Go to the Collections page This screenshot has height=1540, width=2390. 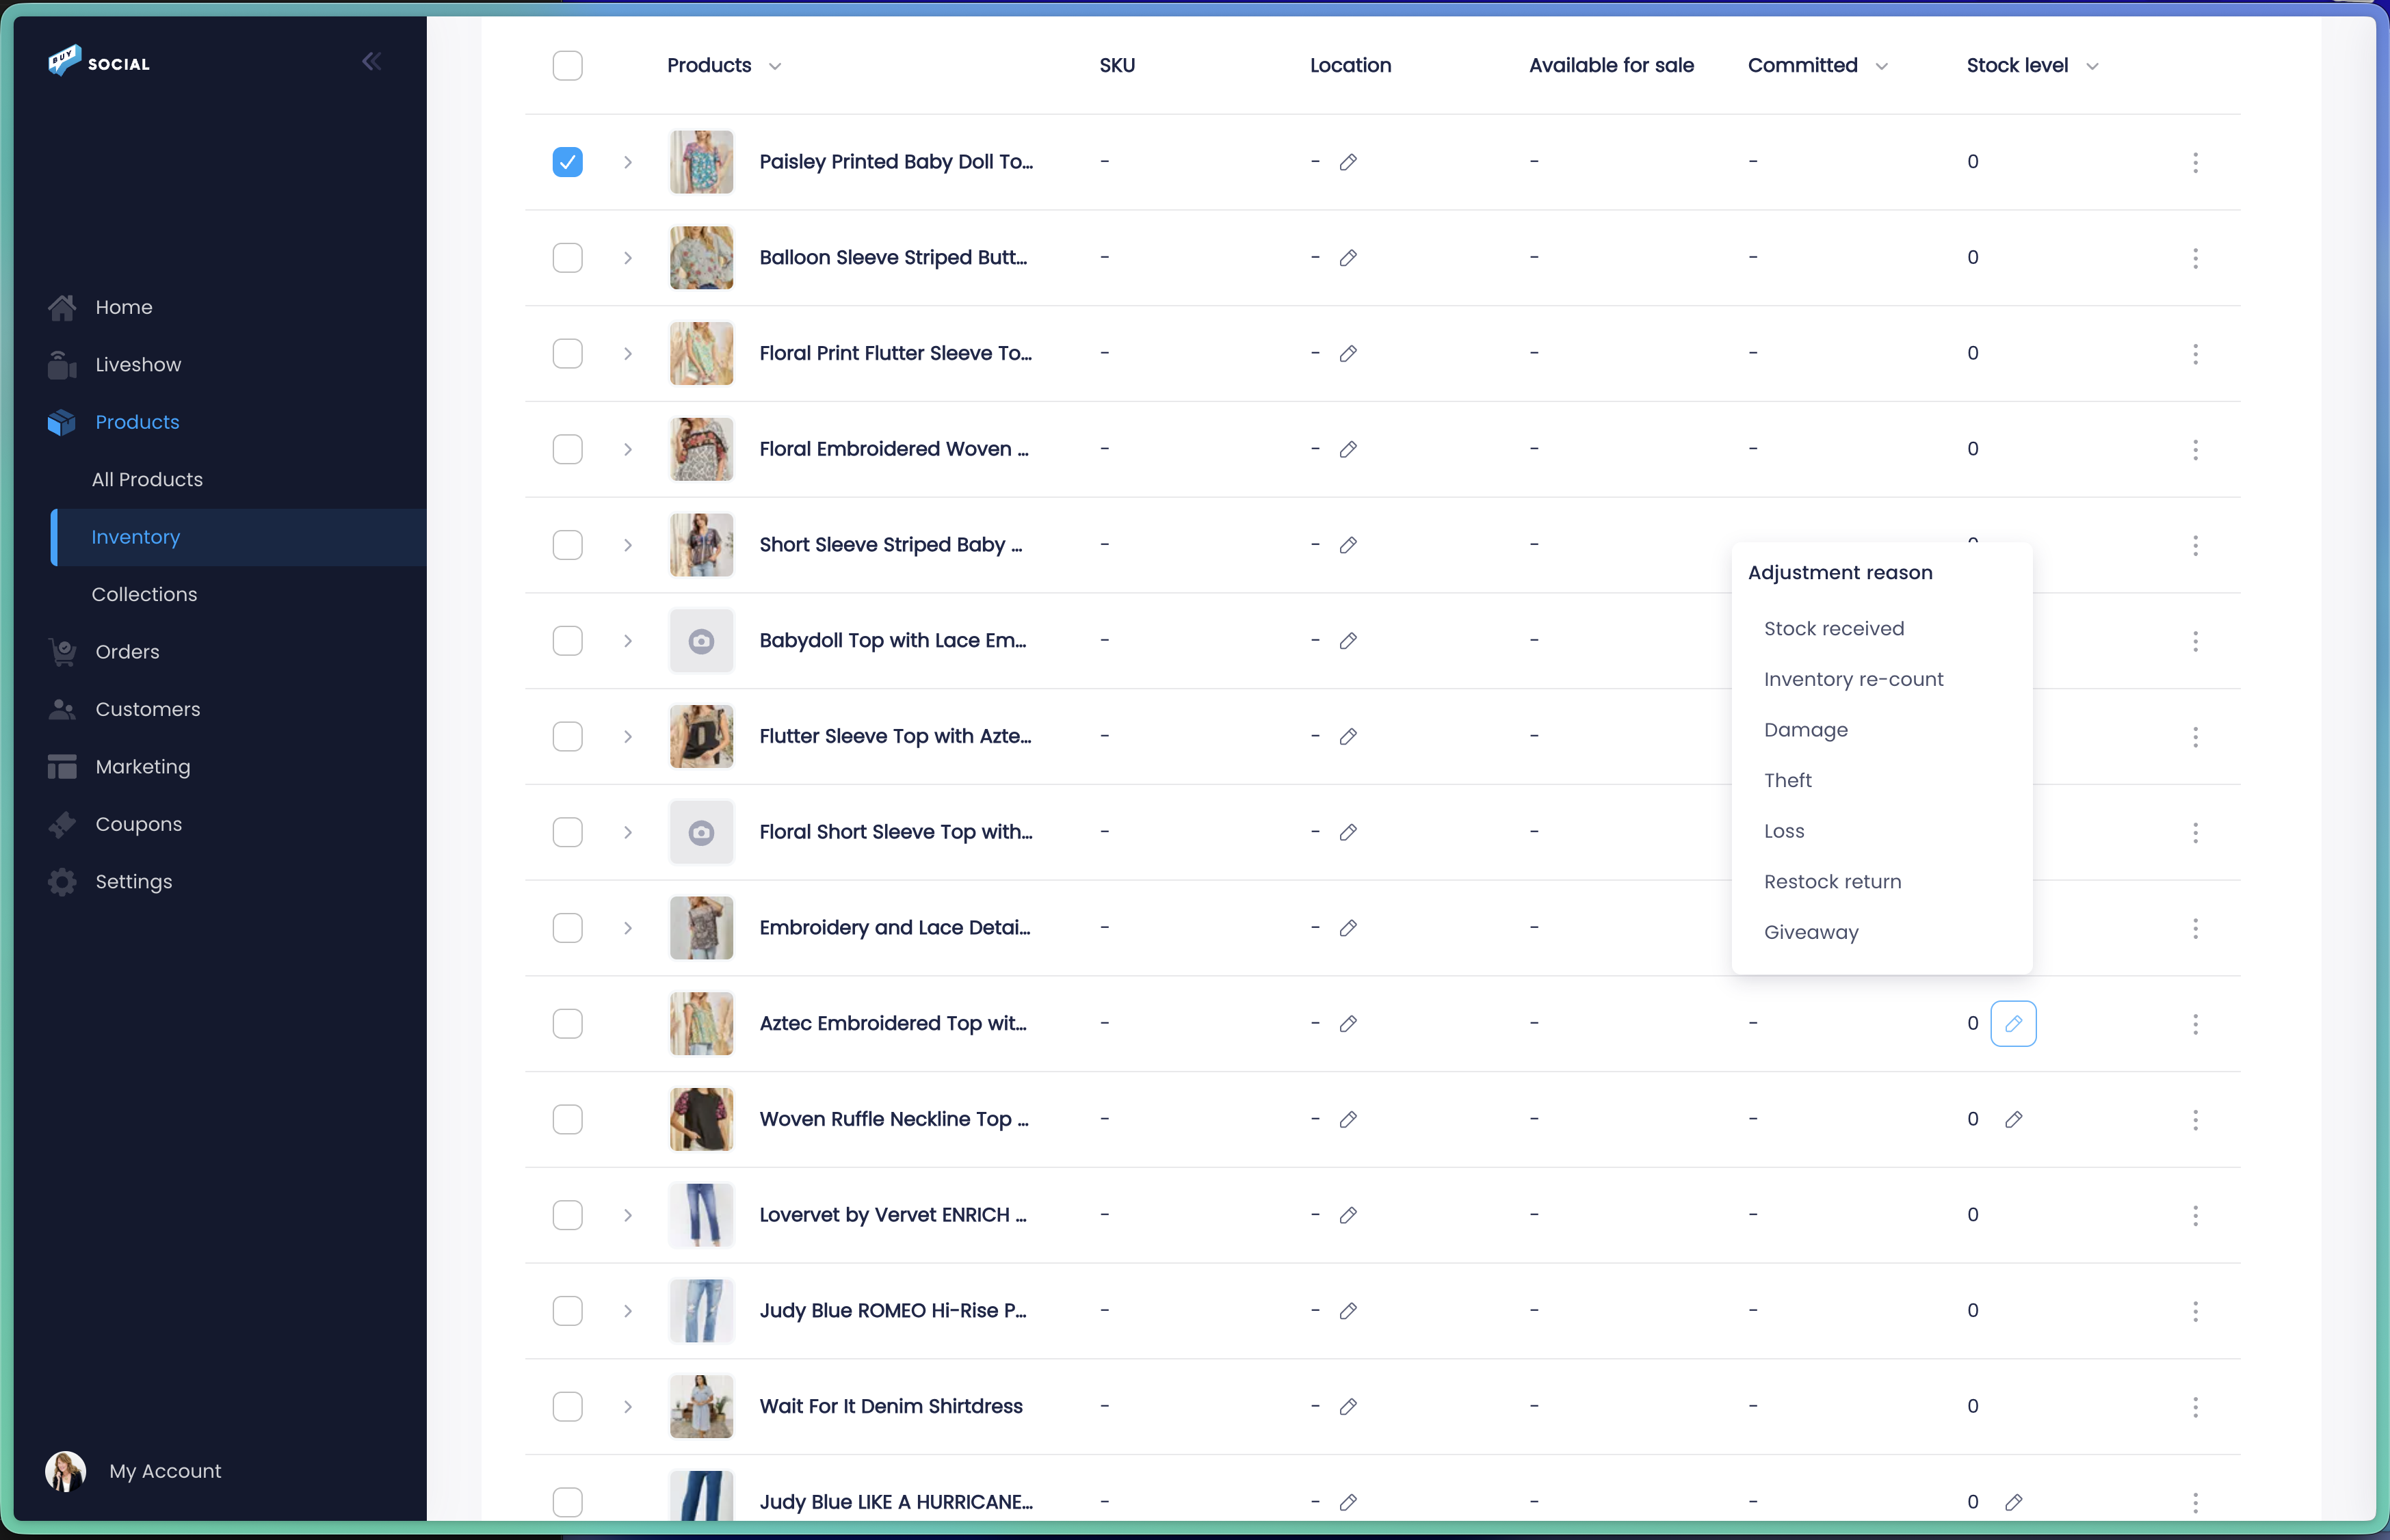click(x=143, y=594)
